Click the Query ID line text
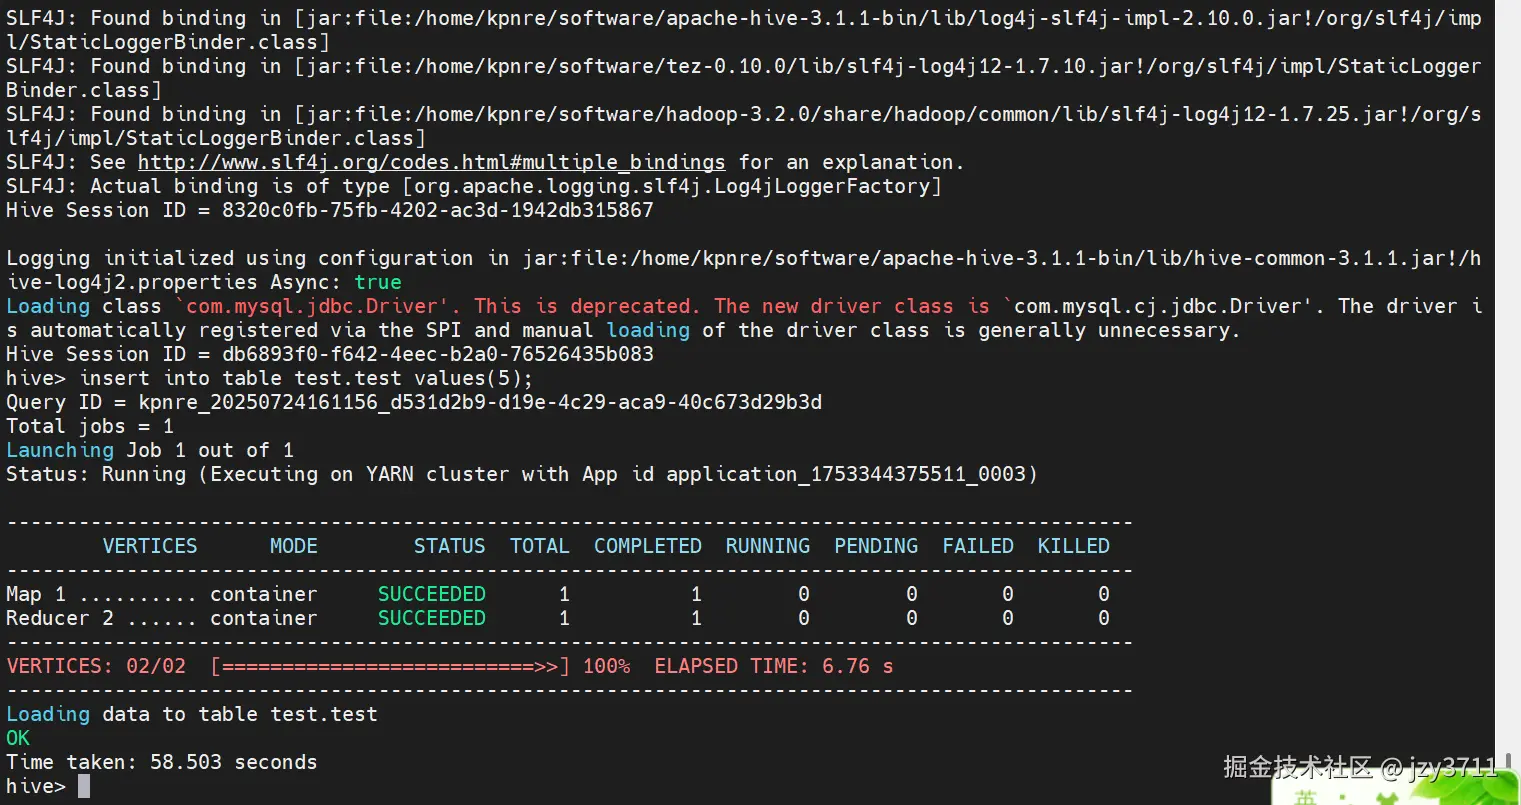1521x805 pixels. 414,402
